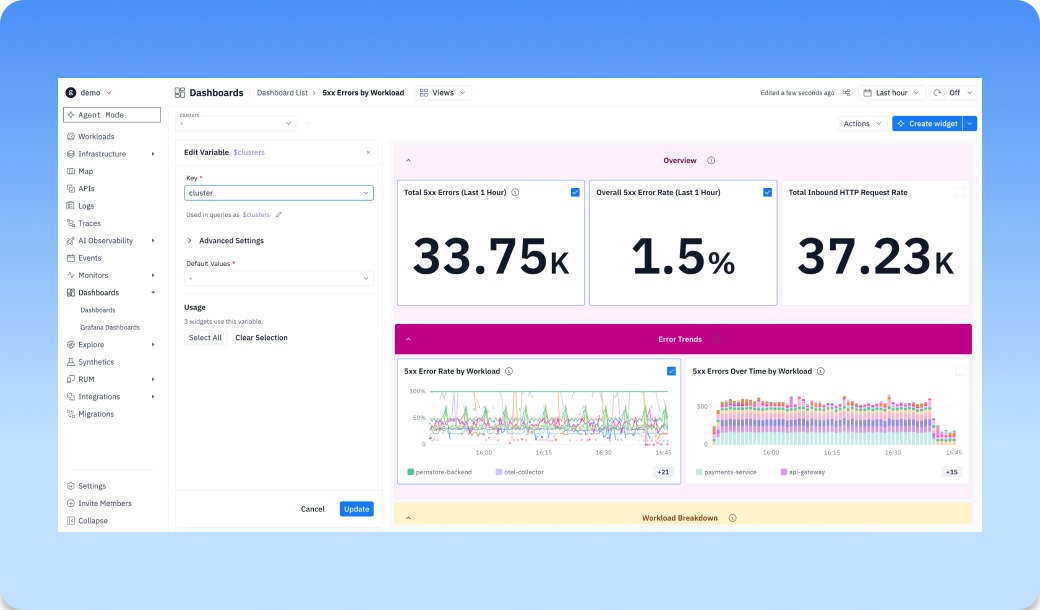
Task: Open the clusters variable filter dropdown
Action: coord(235,123)
